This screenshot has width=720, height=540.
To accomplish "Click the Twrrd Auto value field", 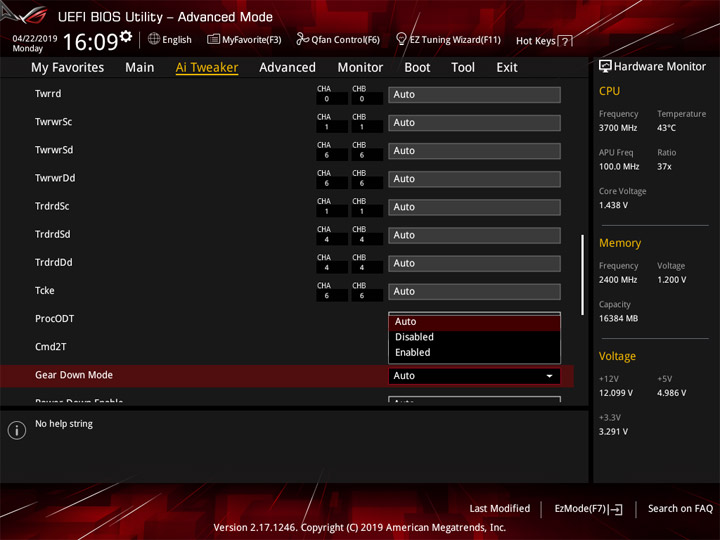I will coord(474,95).
